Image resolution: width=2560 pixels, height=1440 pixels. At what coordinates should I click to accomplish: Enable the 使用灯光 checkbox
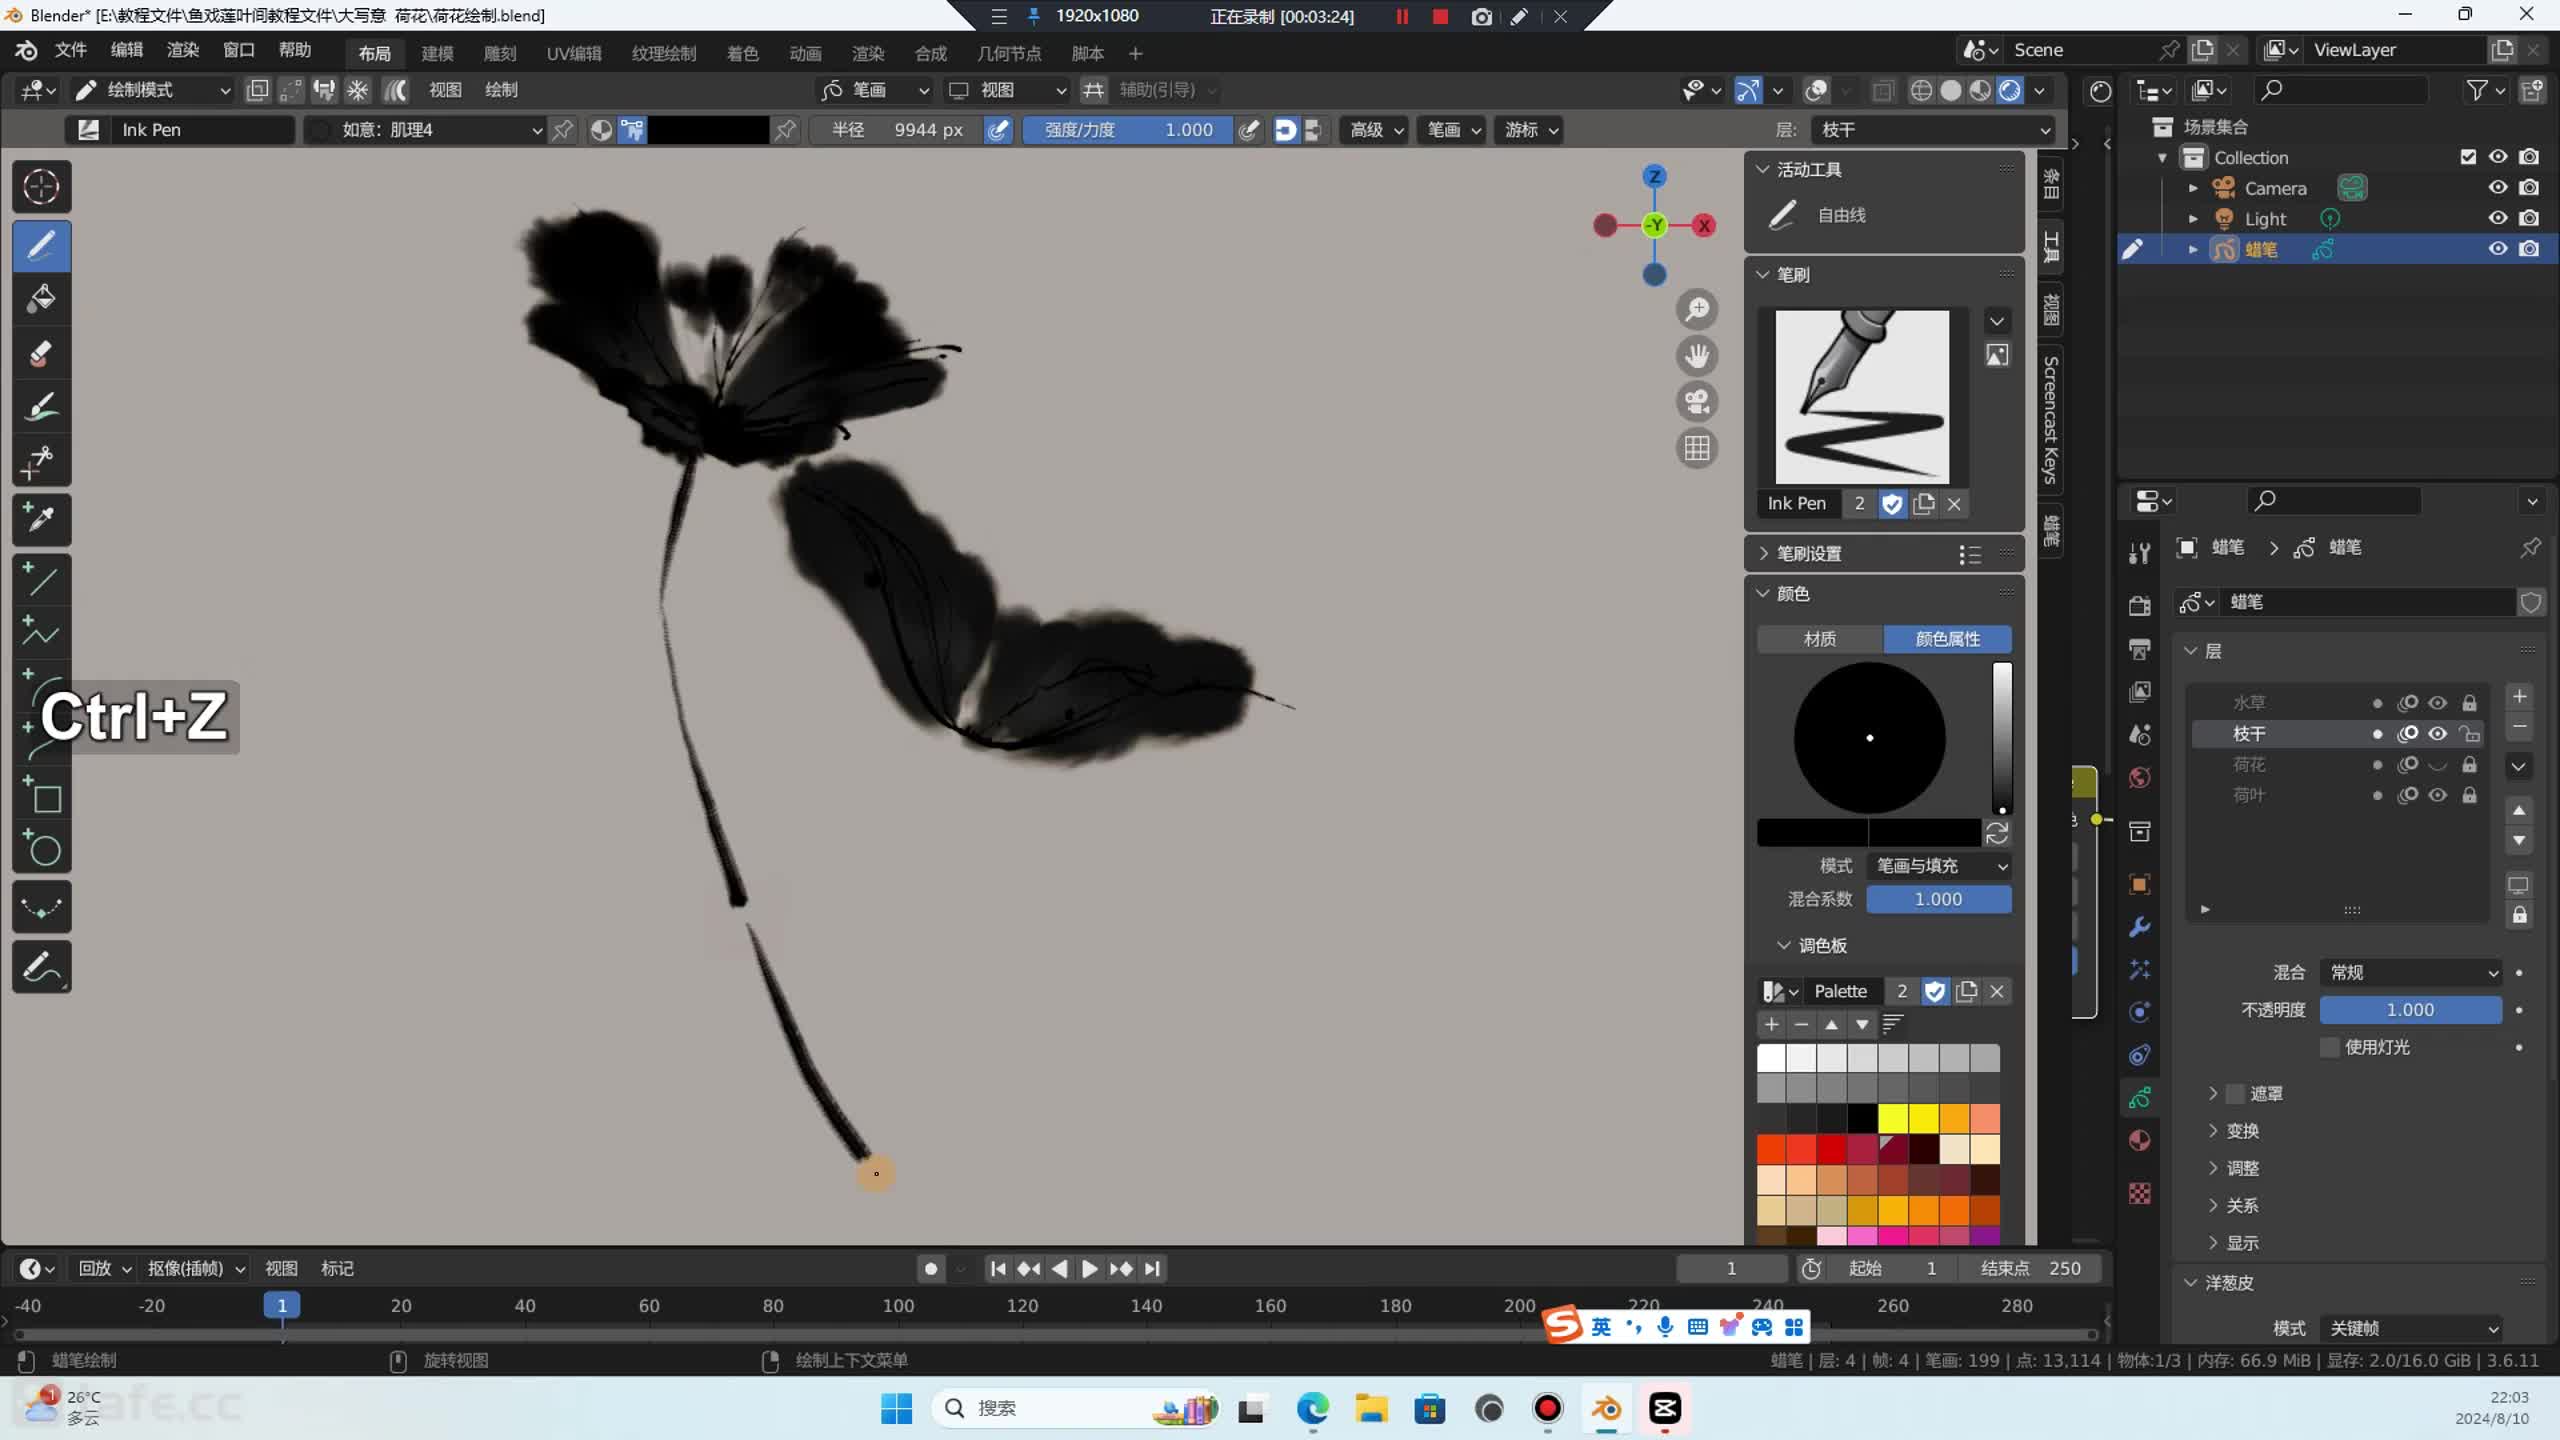2330,1047
